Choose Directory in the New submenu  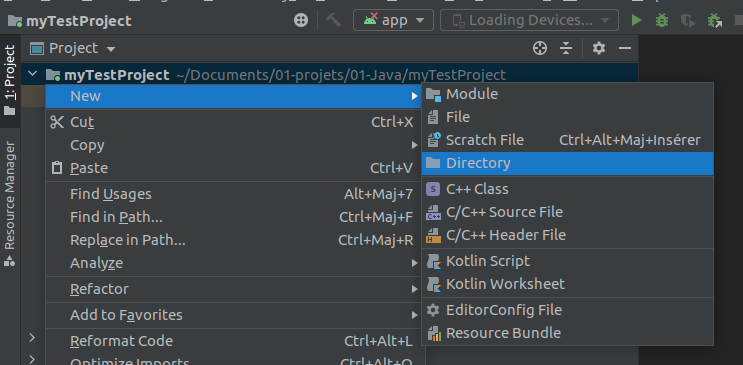click(x=567, y=163)
